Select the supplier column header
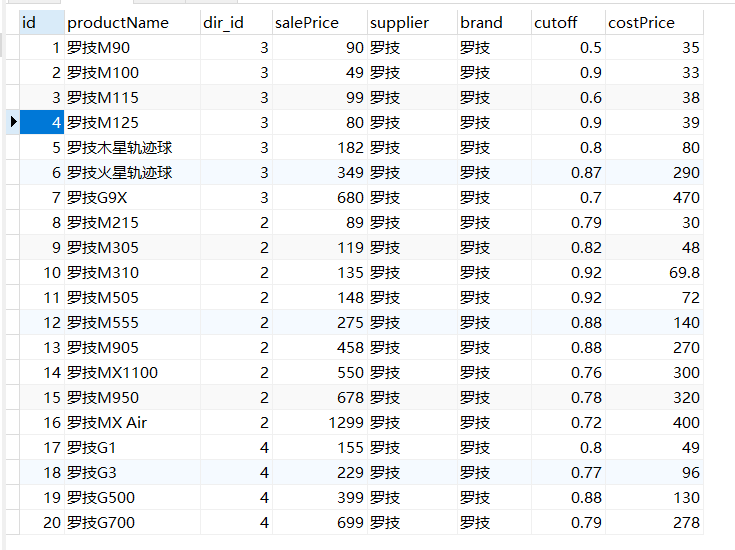Screen dimensions: 735x550 [412, 23]
